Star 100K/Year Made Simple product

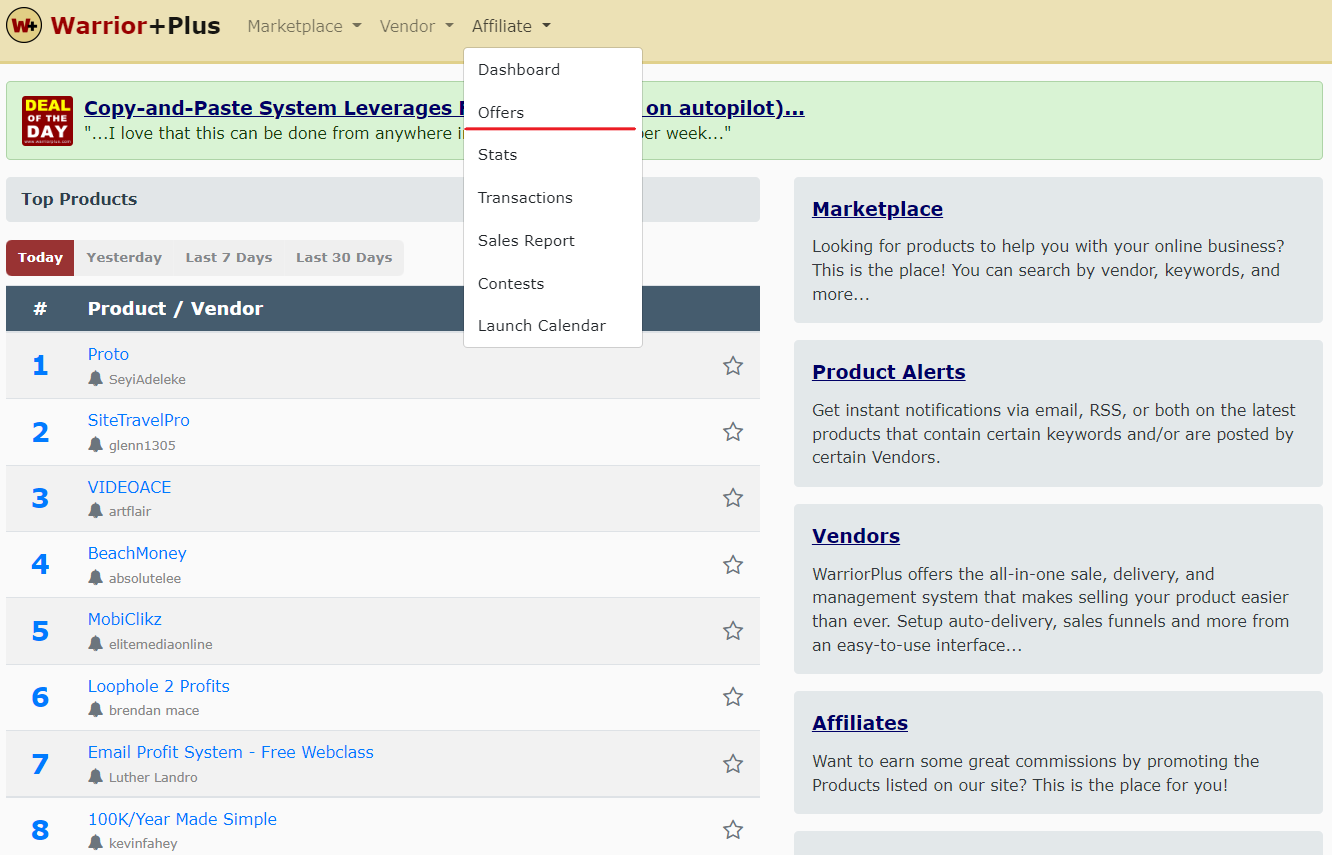pyautogui.click(x=733, y=830)
